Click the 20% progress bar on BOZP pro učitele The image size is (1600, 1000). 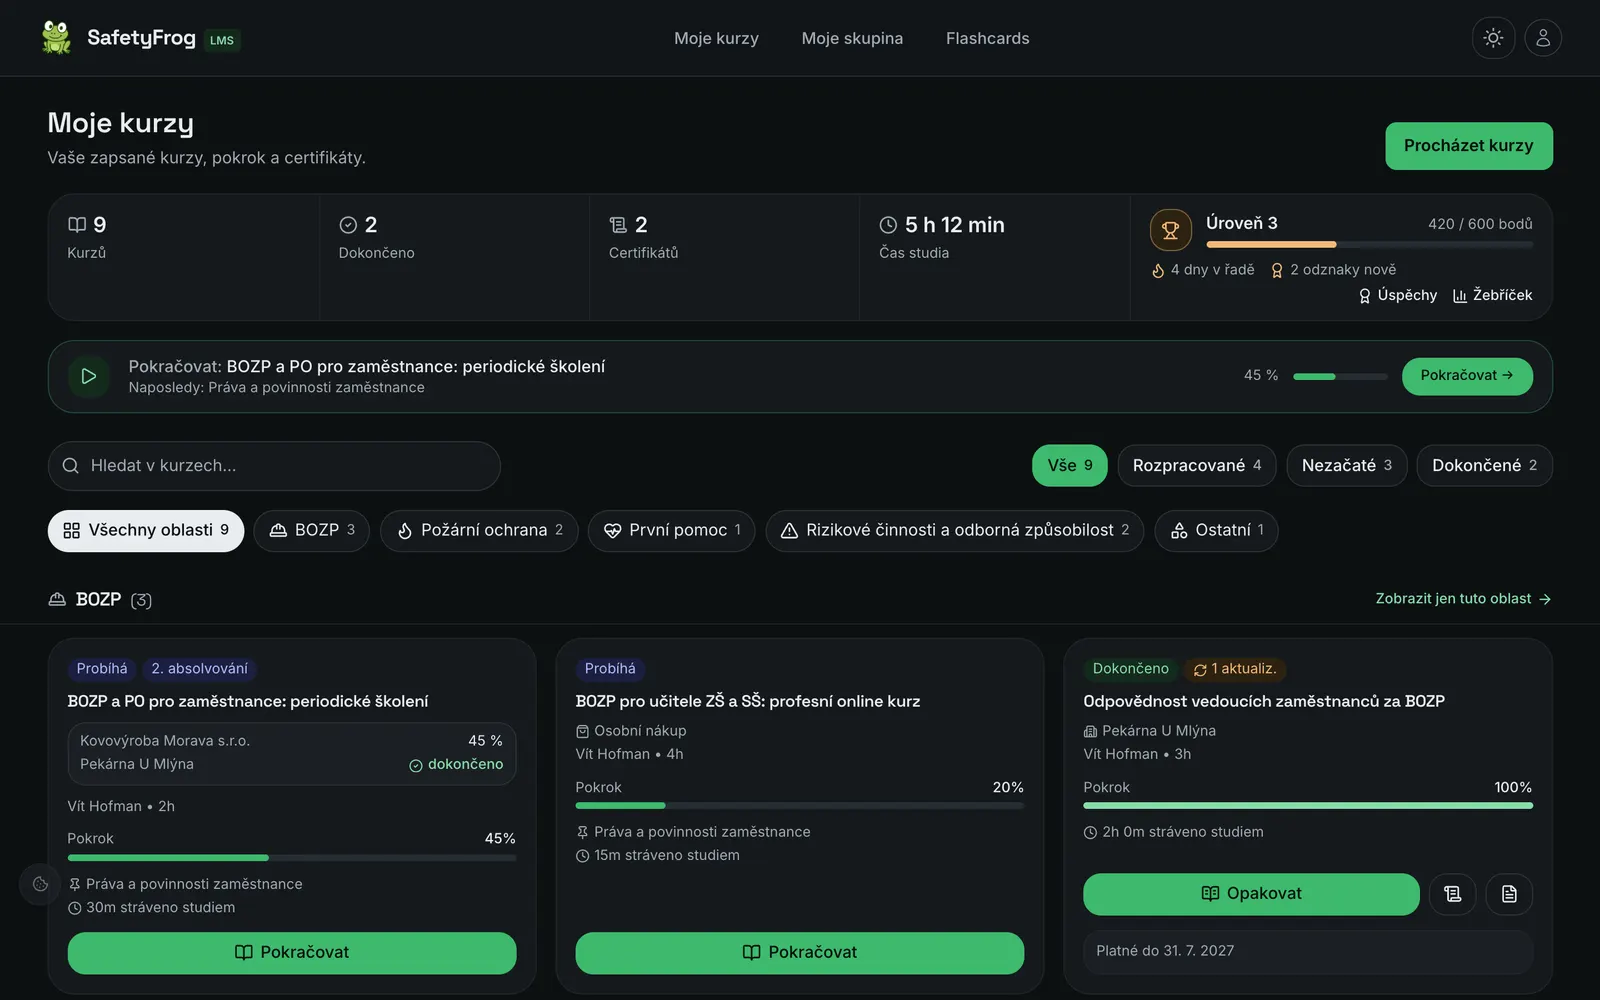point(800,806)
